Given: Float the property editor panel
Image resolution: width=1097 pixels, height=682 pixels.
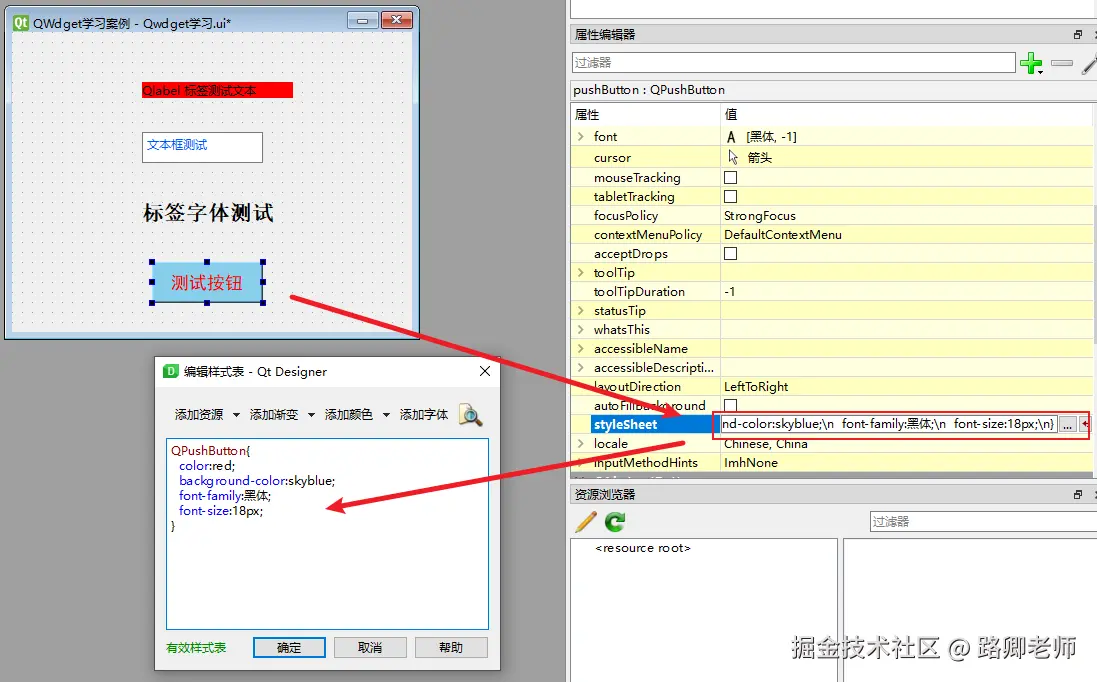Looking at the screenshot, I should pos(1077,34).
